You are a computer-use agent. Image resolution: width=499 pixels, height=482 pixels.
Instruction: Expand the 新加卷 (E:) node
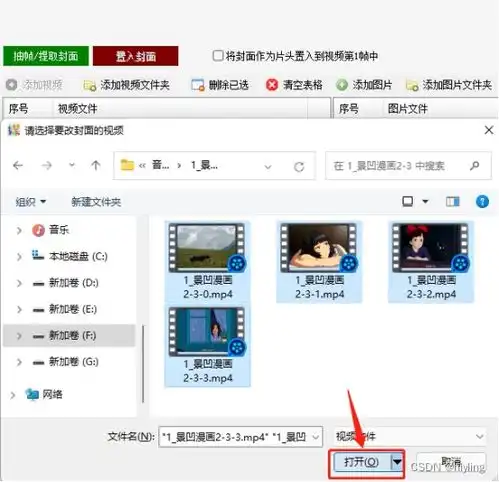point(19,310)
